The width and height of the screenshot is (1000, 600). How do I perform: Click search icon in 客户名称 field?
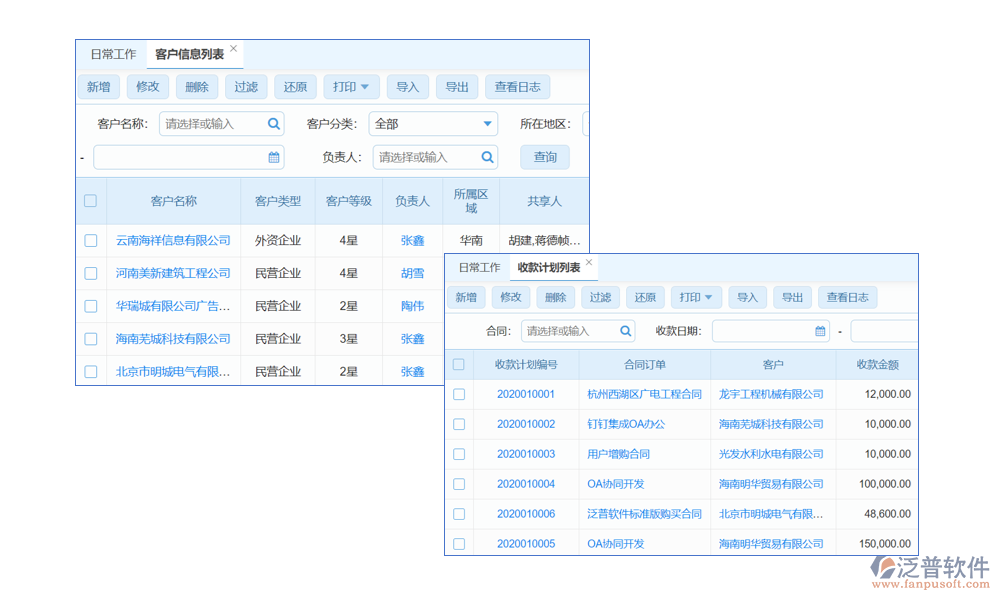273,124
